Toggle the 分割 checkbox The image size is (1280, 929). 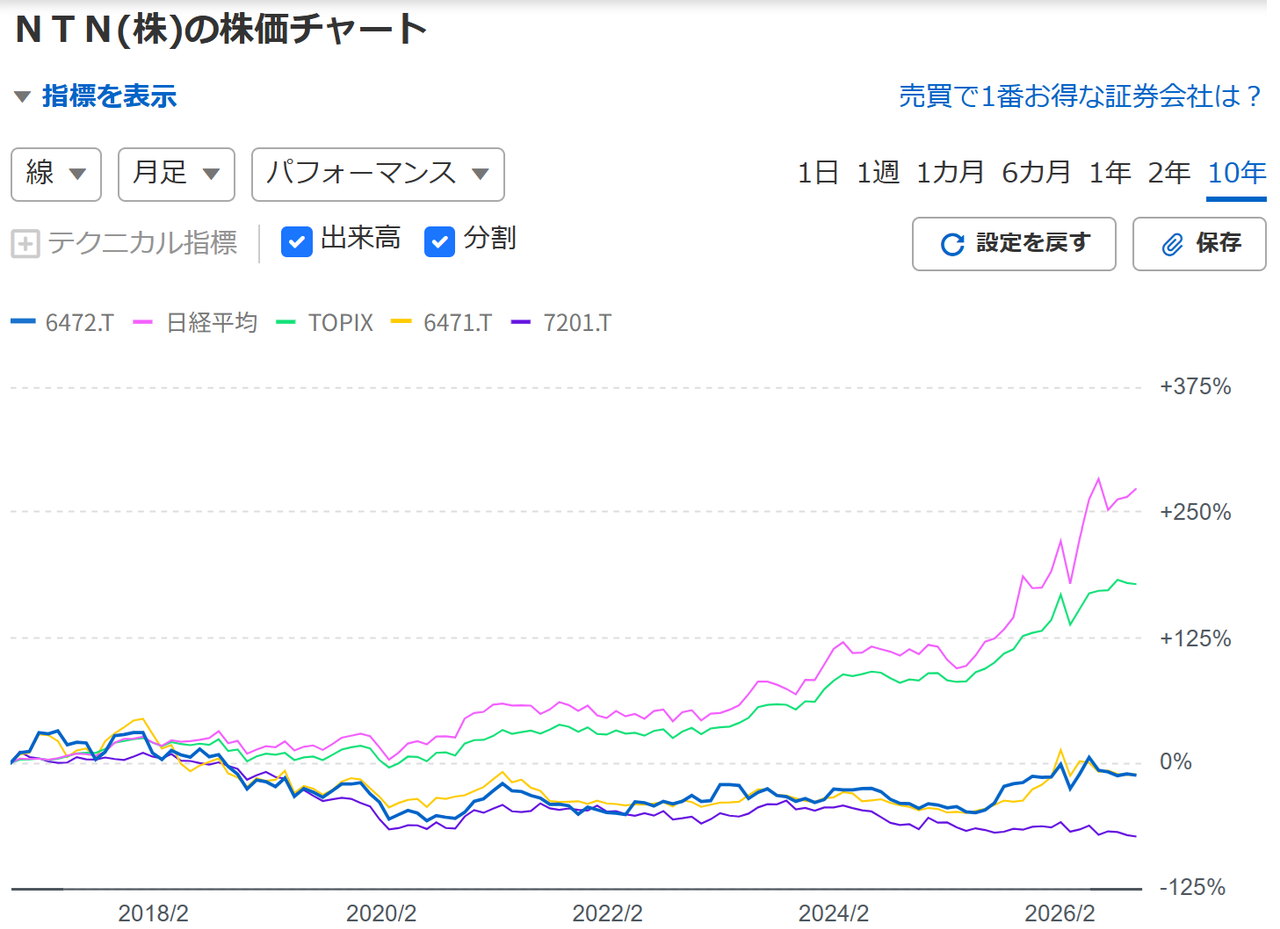pos(440,242)
